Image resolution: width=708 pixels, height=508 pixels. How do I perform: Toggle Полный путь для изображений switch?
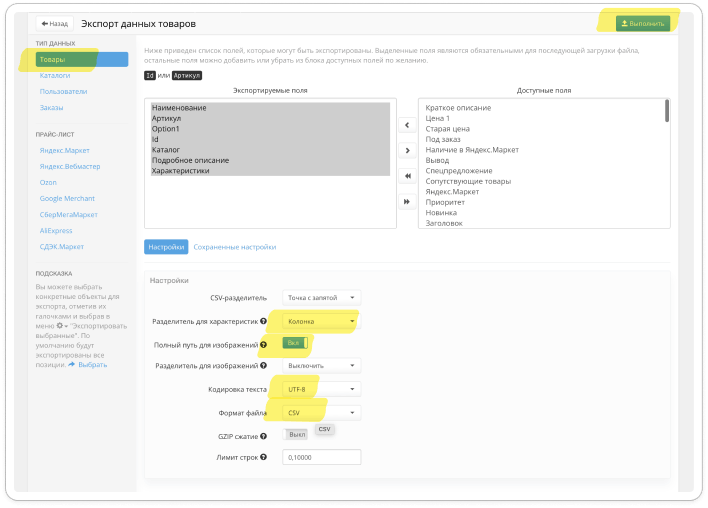click(295, 343)
